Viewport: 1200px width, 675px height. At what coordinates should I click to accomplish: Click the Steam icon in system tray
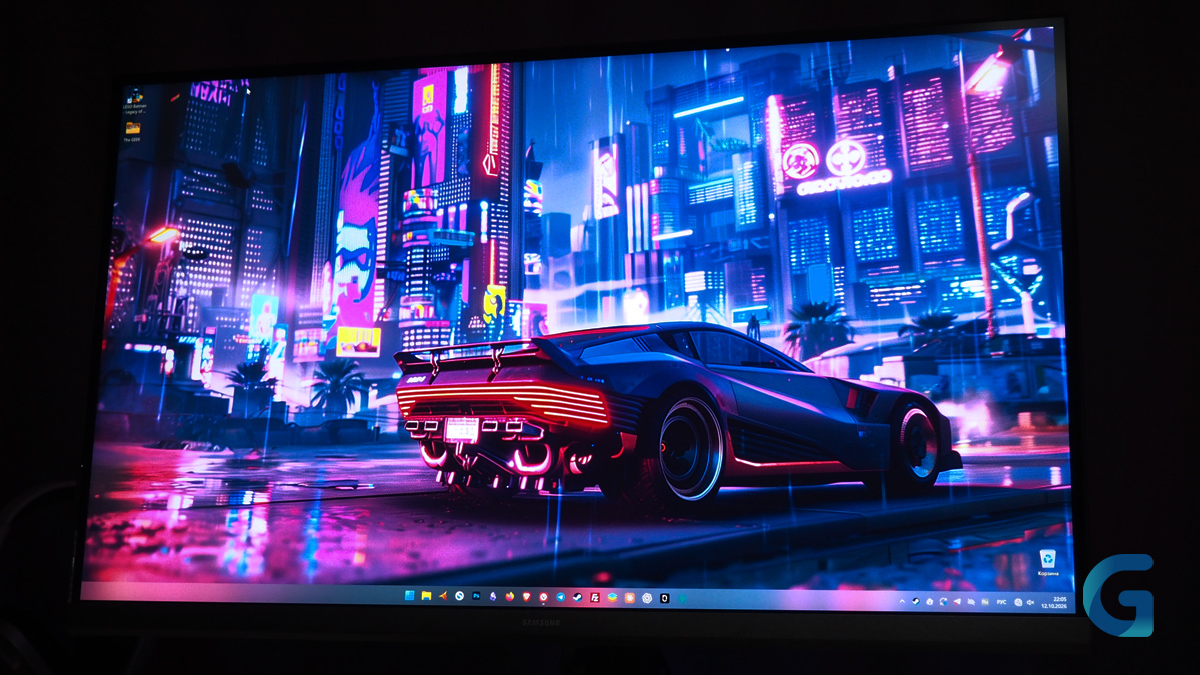click(916, 601)
